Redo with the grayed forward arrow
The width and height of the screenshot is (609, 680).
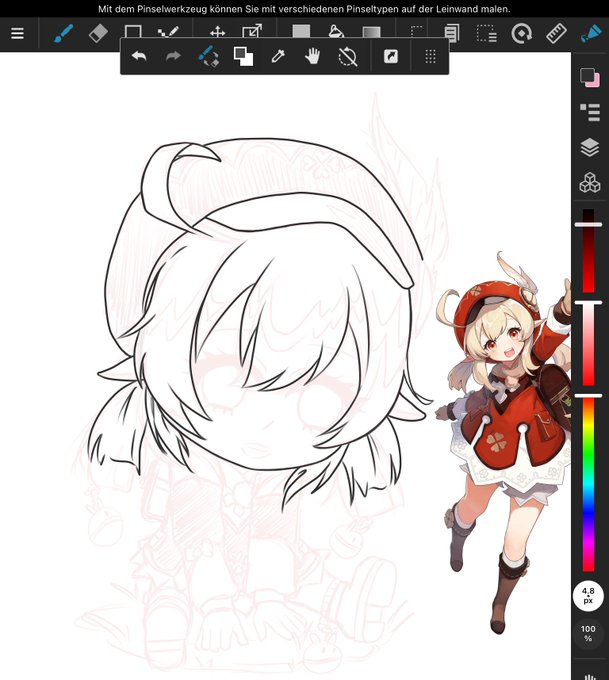point(174,56)
